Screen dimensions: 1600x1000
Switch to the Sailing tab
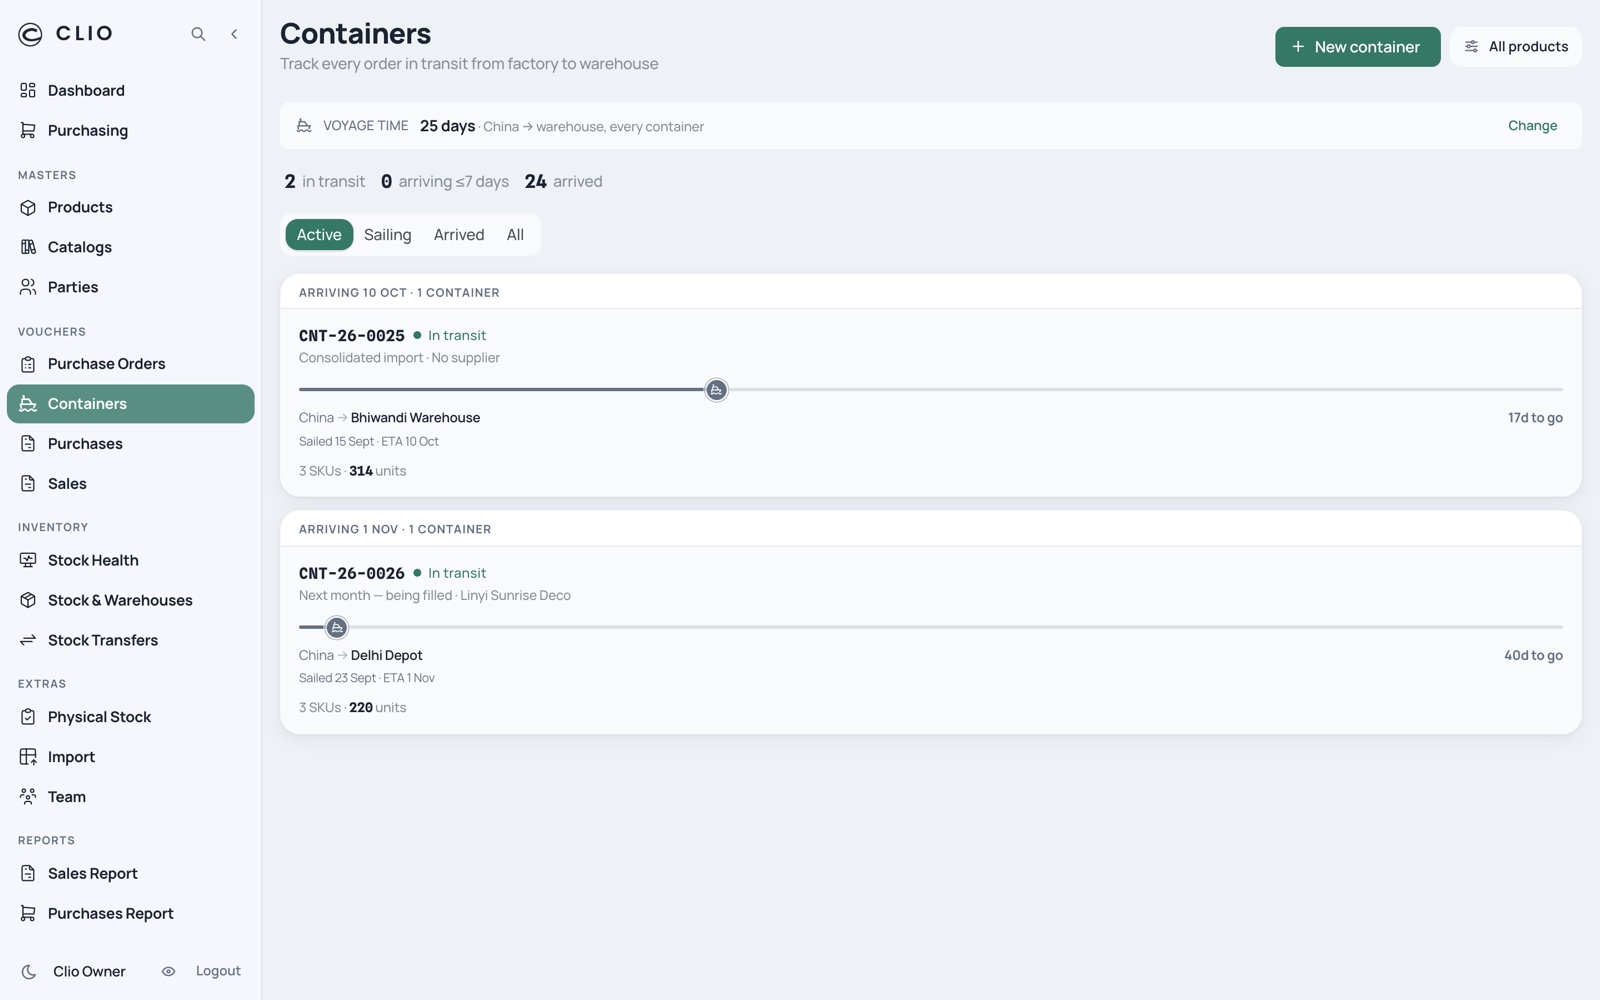tap(387, 235)
